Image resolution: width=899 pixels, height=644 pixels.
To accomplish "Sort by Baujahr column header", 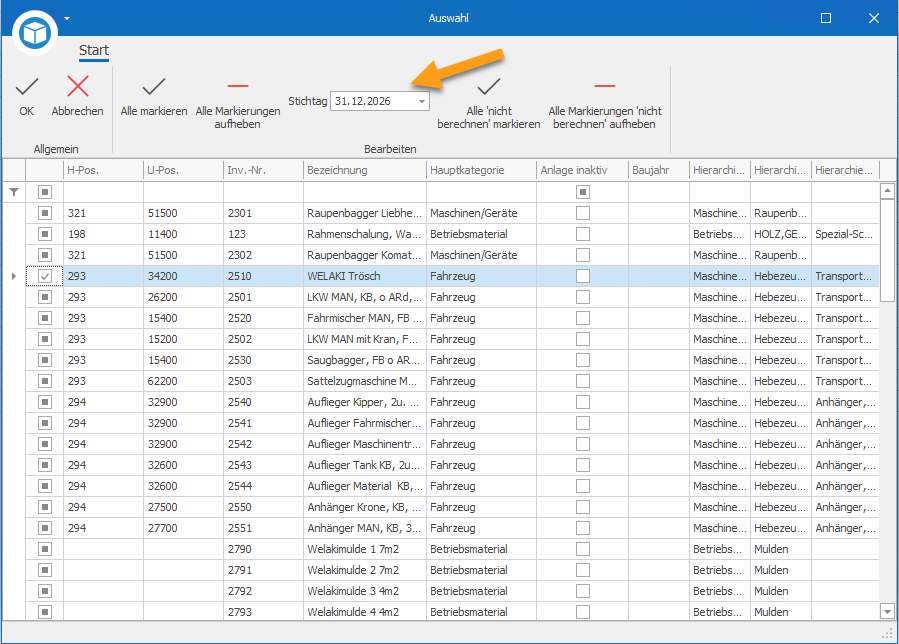I will [659, 170].
